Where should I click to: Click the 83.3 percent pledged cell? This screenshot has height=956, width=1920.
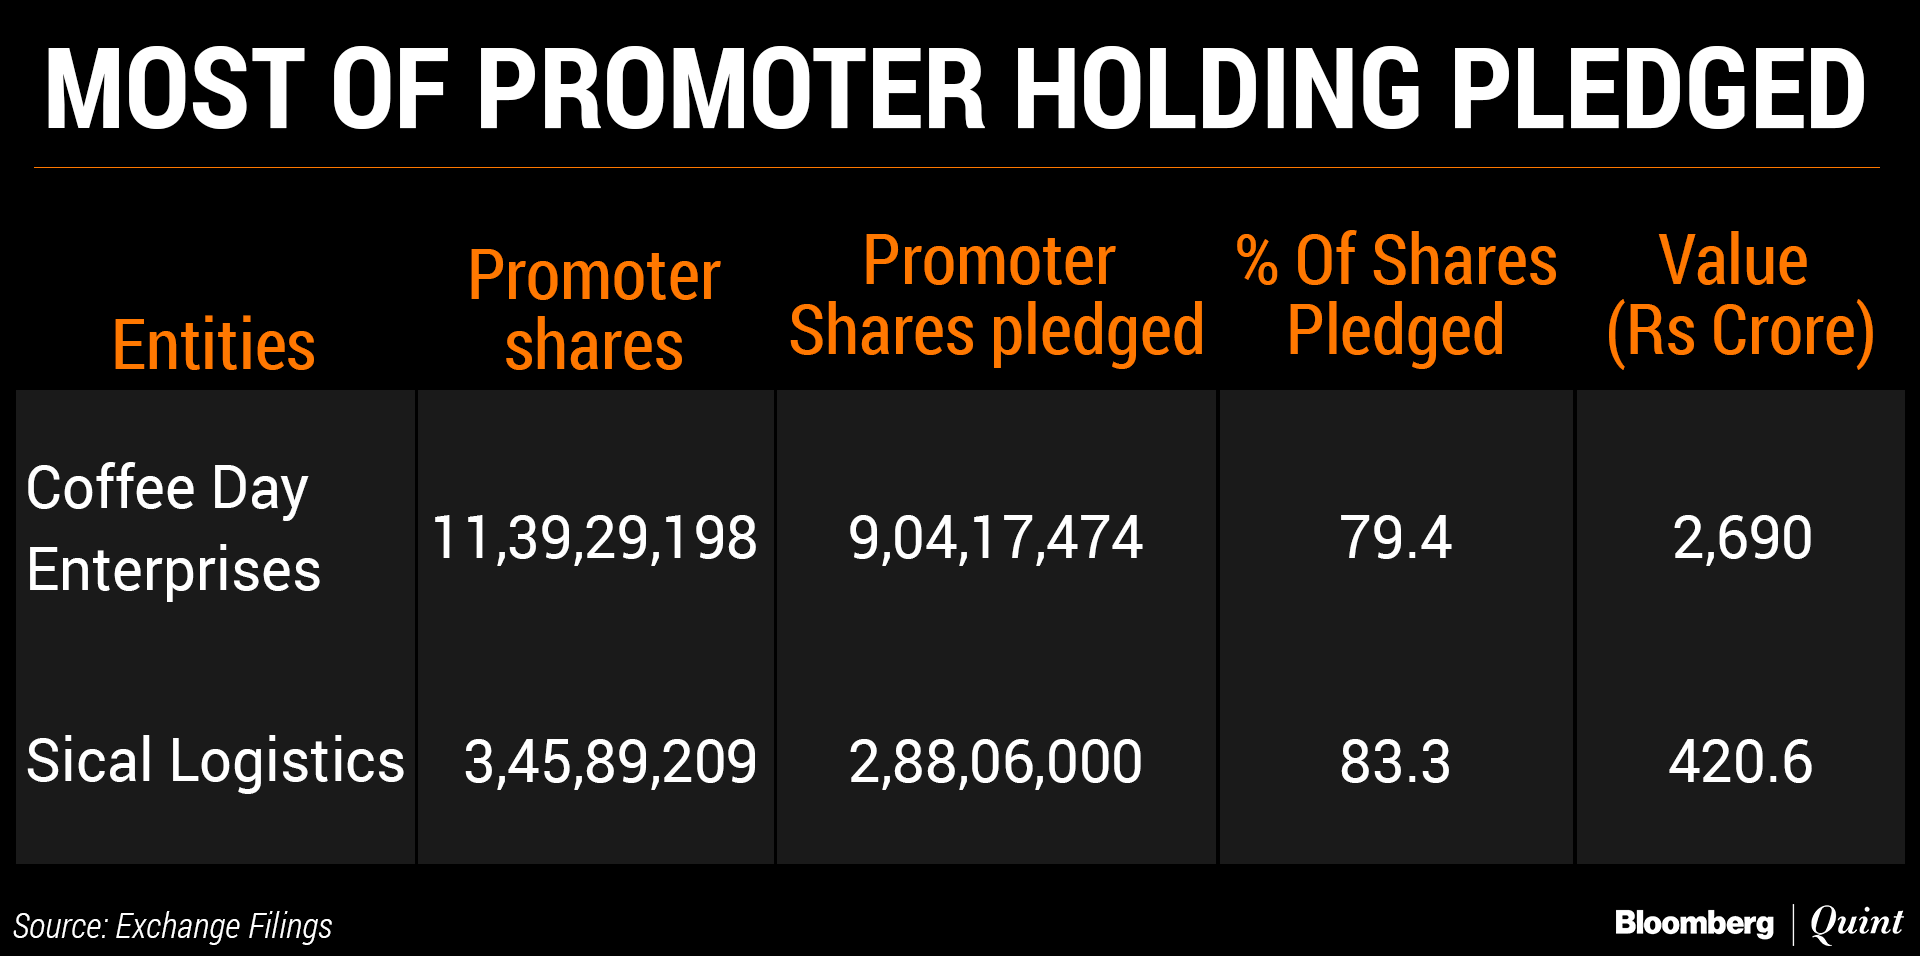[1395, 762]
